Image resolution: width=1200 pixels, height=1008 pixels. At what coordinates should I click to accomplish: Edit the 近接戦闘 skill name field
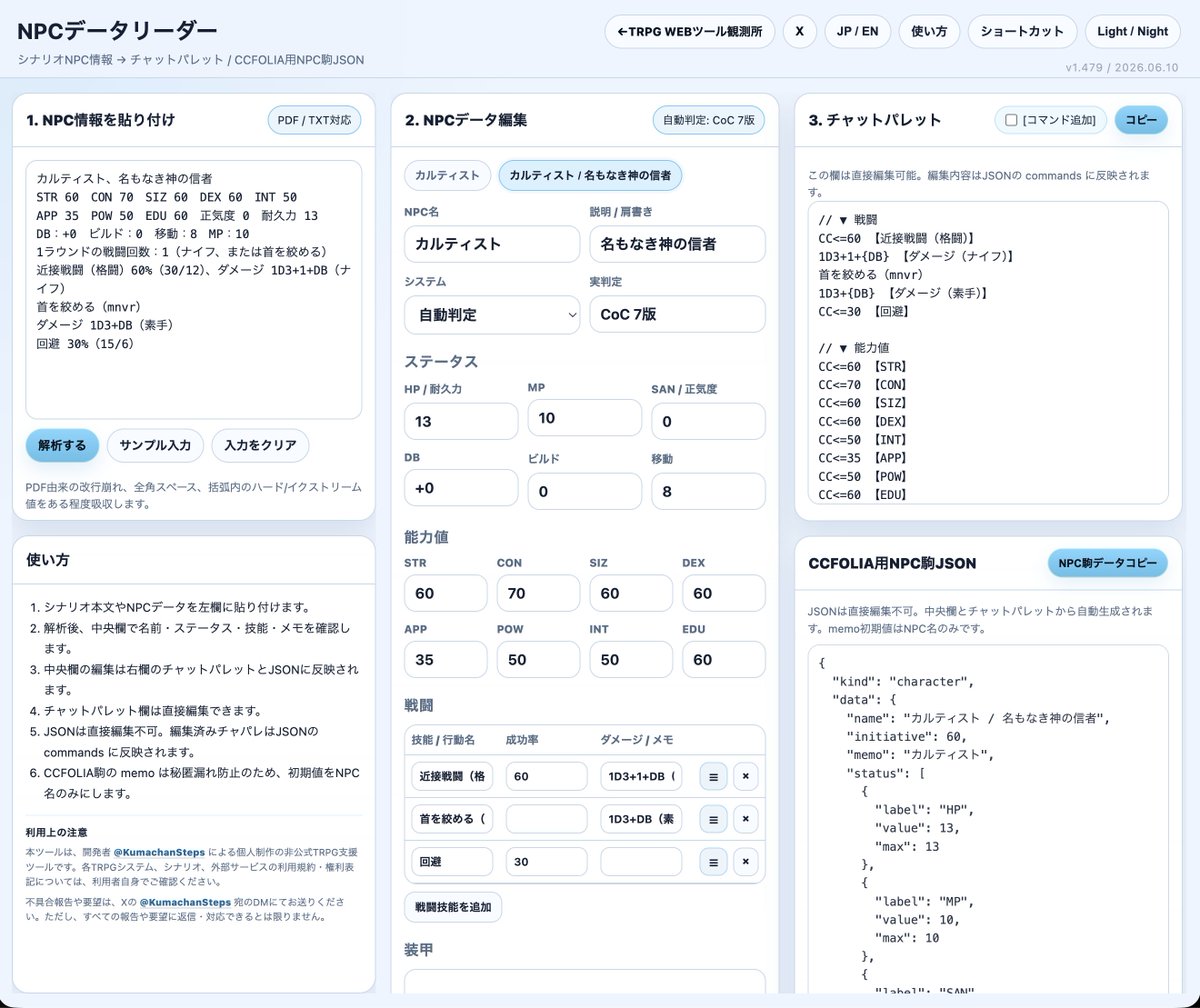click(452, 776)
